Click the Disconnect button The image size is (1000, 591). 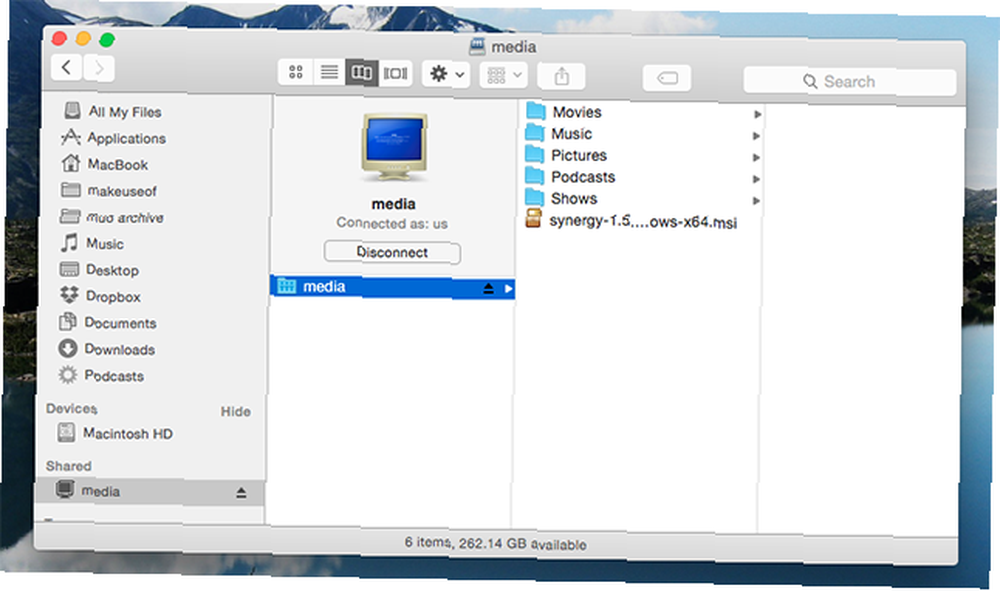point(392,252)
